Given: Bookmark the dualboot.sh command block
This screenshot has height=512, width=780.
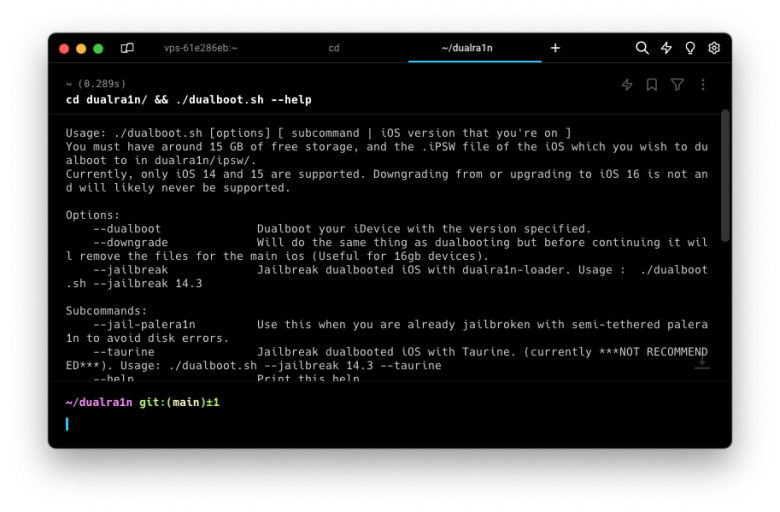Looking at the screenshot, I should 652,85.
